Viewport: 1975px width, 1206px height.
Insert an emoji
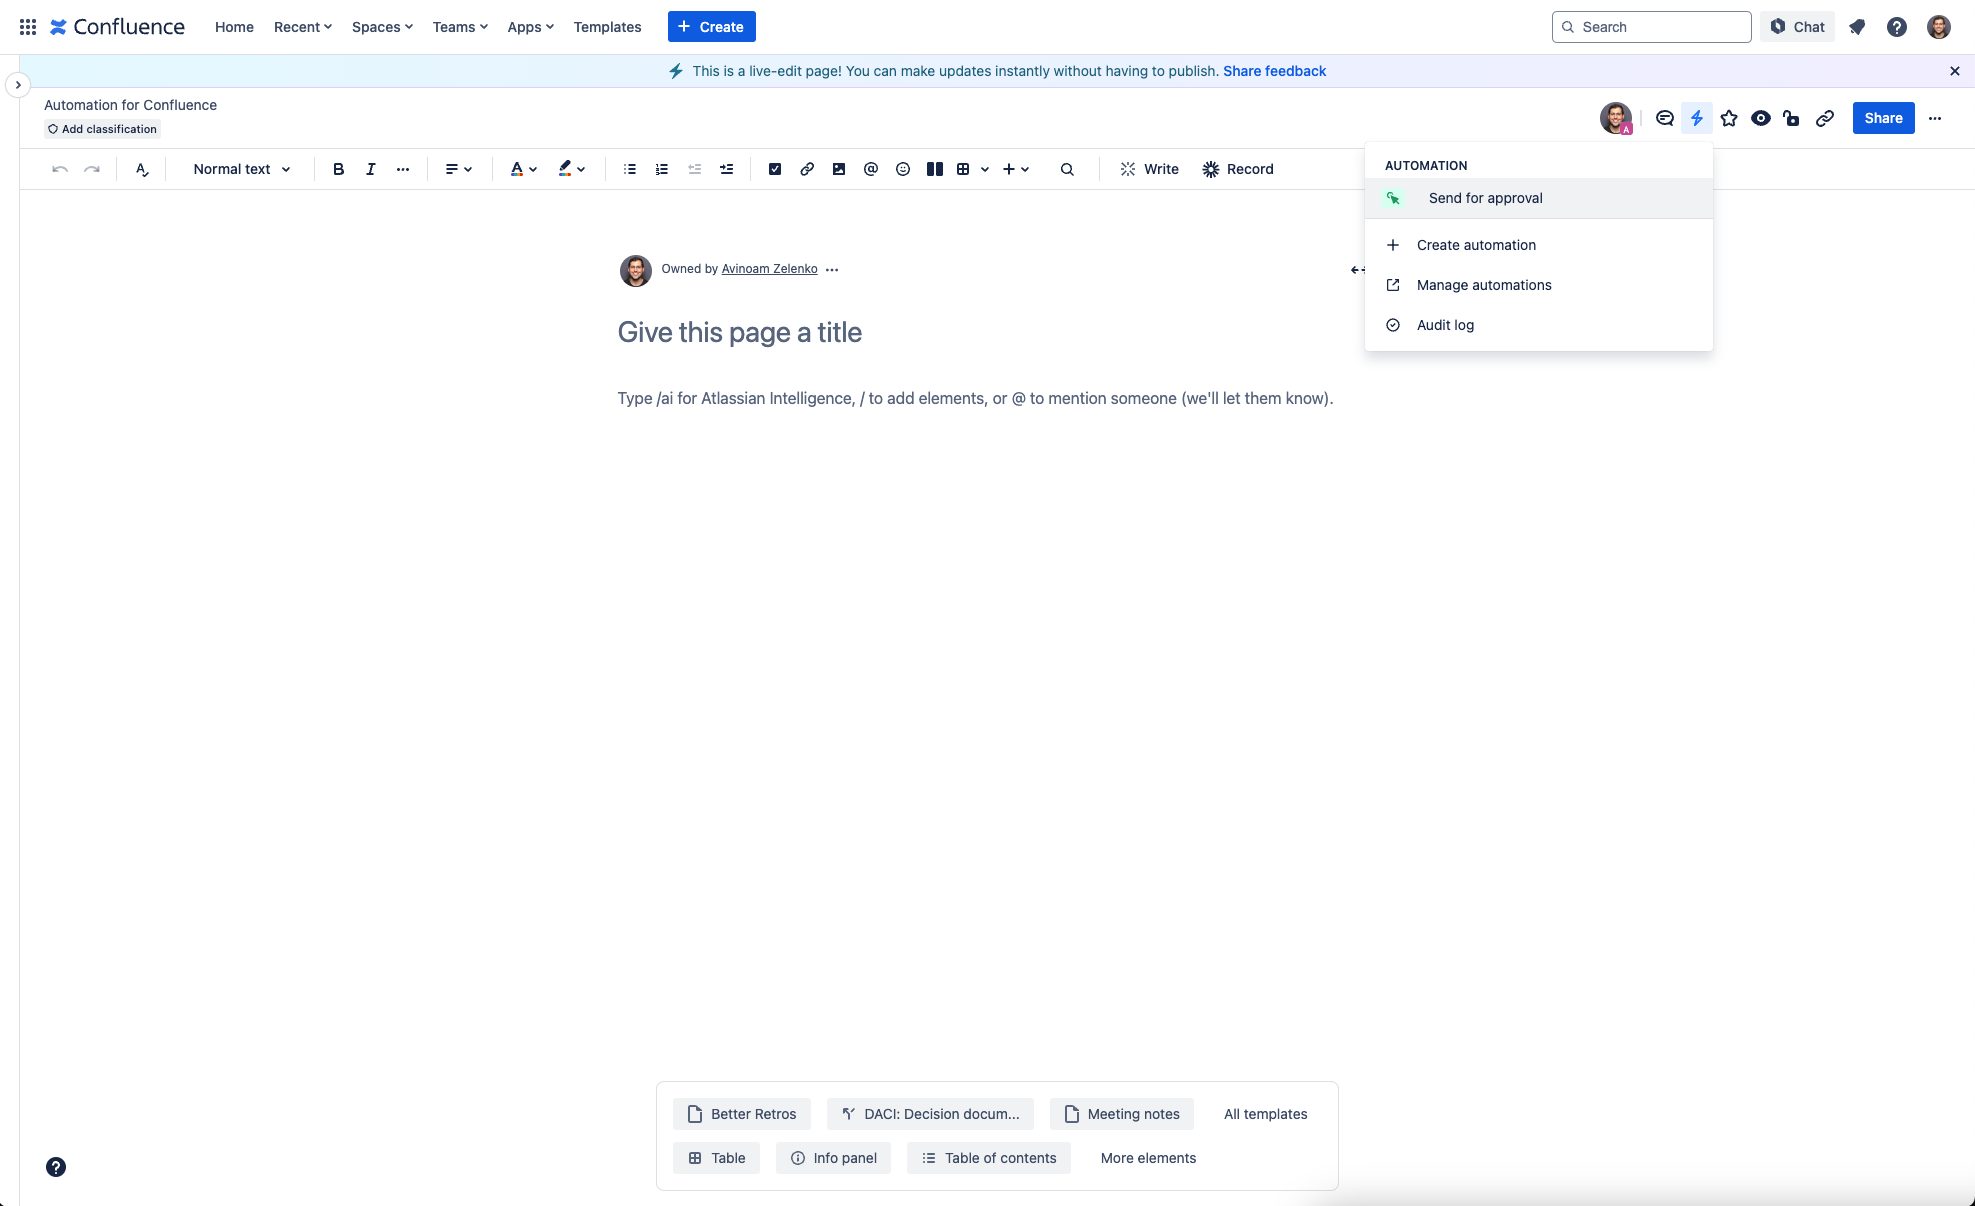[x=902, y=169]
